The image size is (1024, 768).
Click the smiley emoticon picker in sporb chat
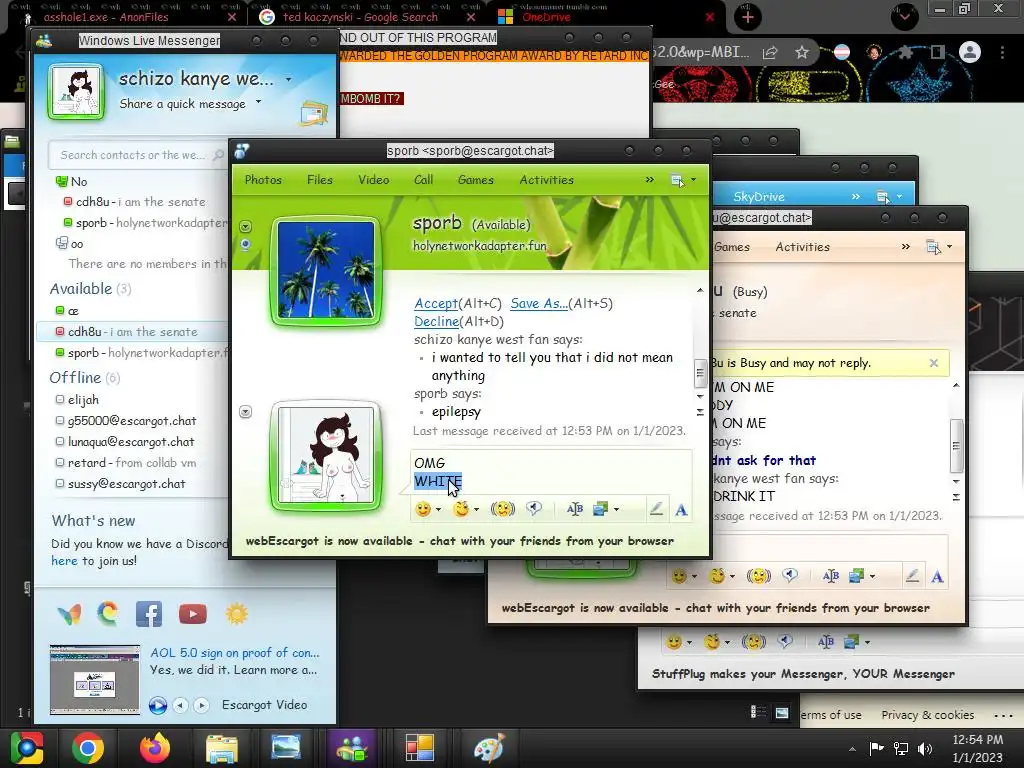pos(423,509)
